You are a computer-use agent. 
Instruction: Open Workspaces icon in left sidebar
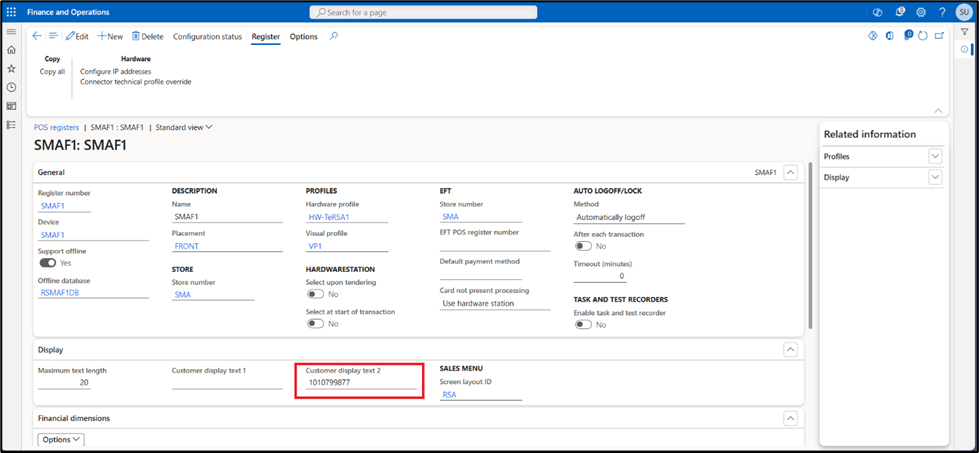(x=11, y=106)
